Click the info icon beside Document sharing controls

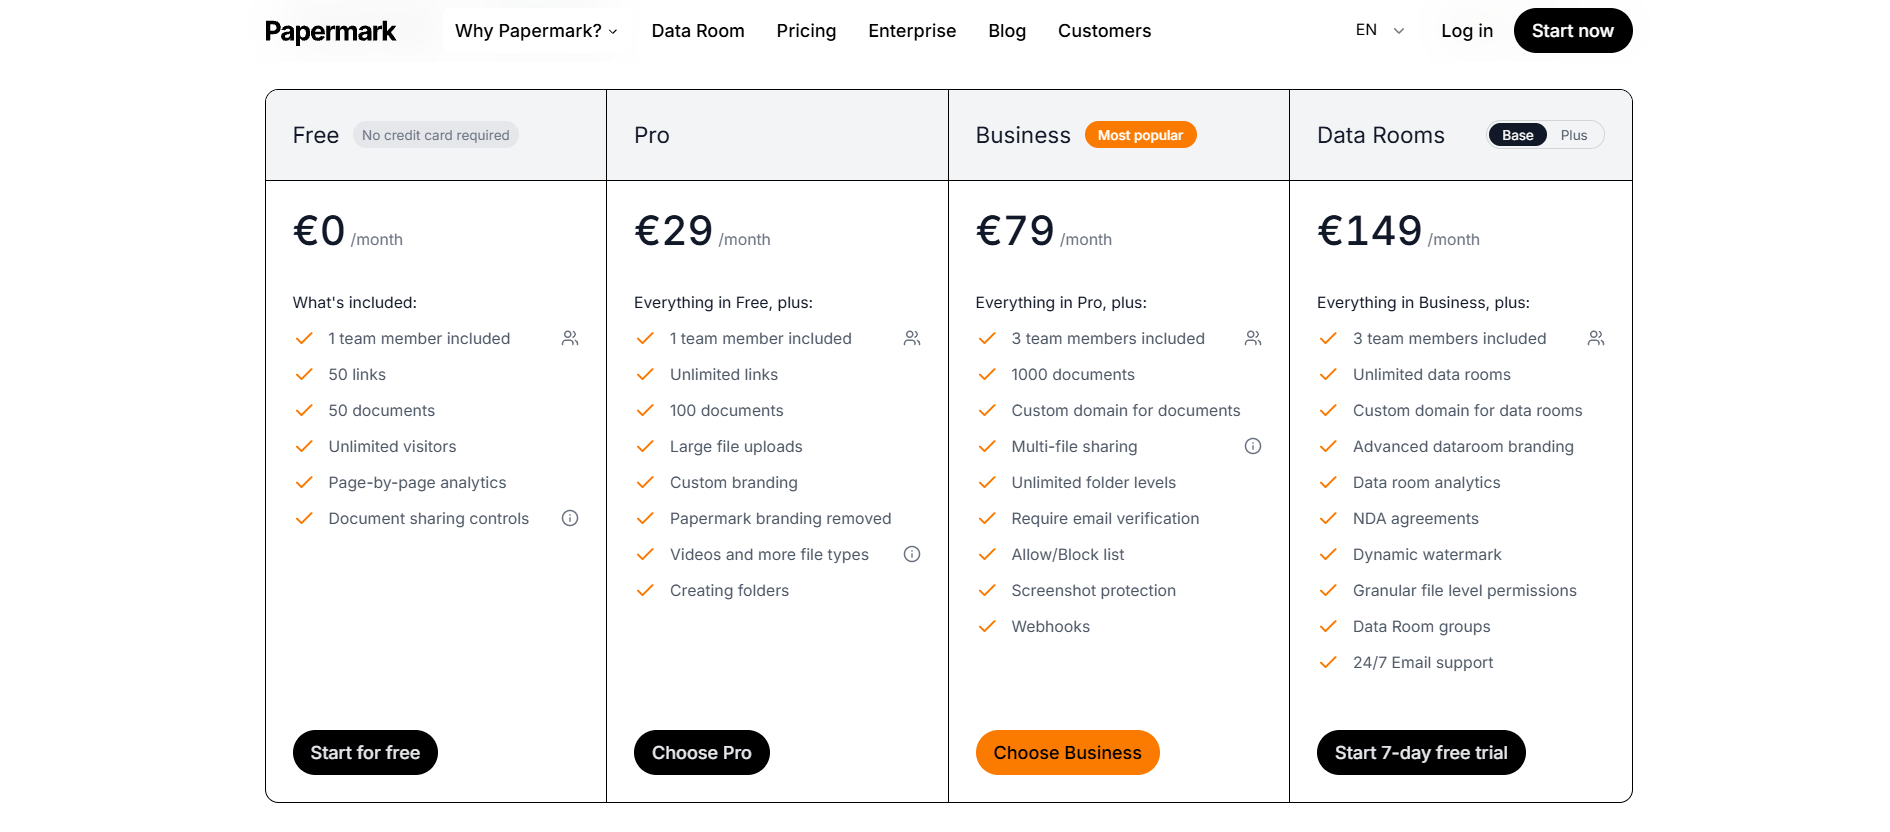[x=570, y=518]
